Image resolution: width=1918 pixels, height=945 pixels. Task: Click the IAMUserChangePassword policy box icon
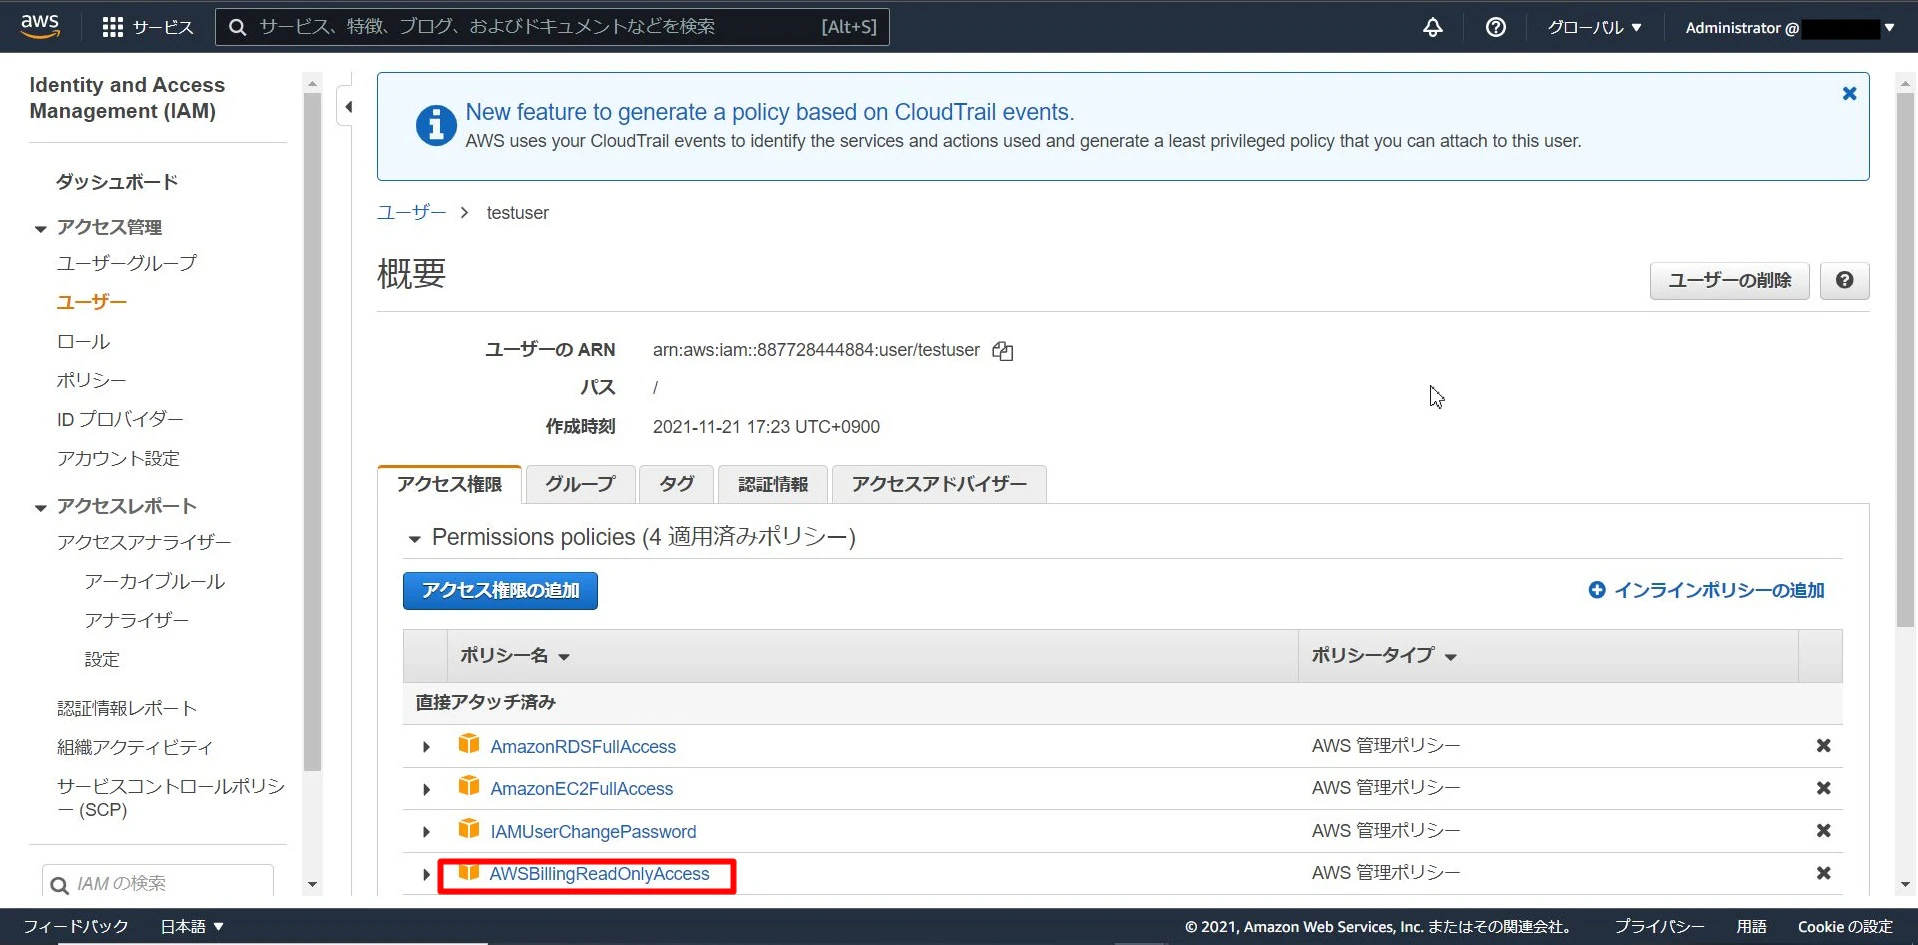pyautogui.click(x=469, y=829)
